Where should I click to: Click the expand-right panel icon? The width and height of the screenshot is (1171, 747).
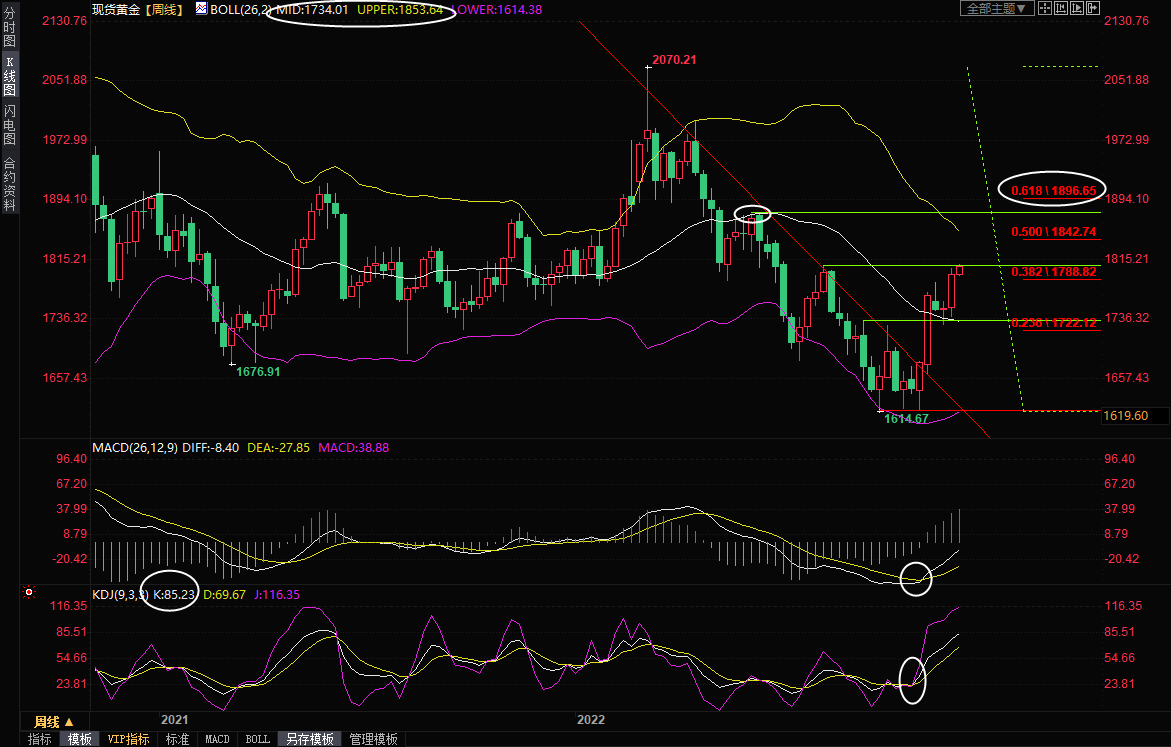[x=1093, y=8]
